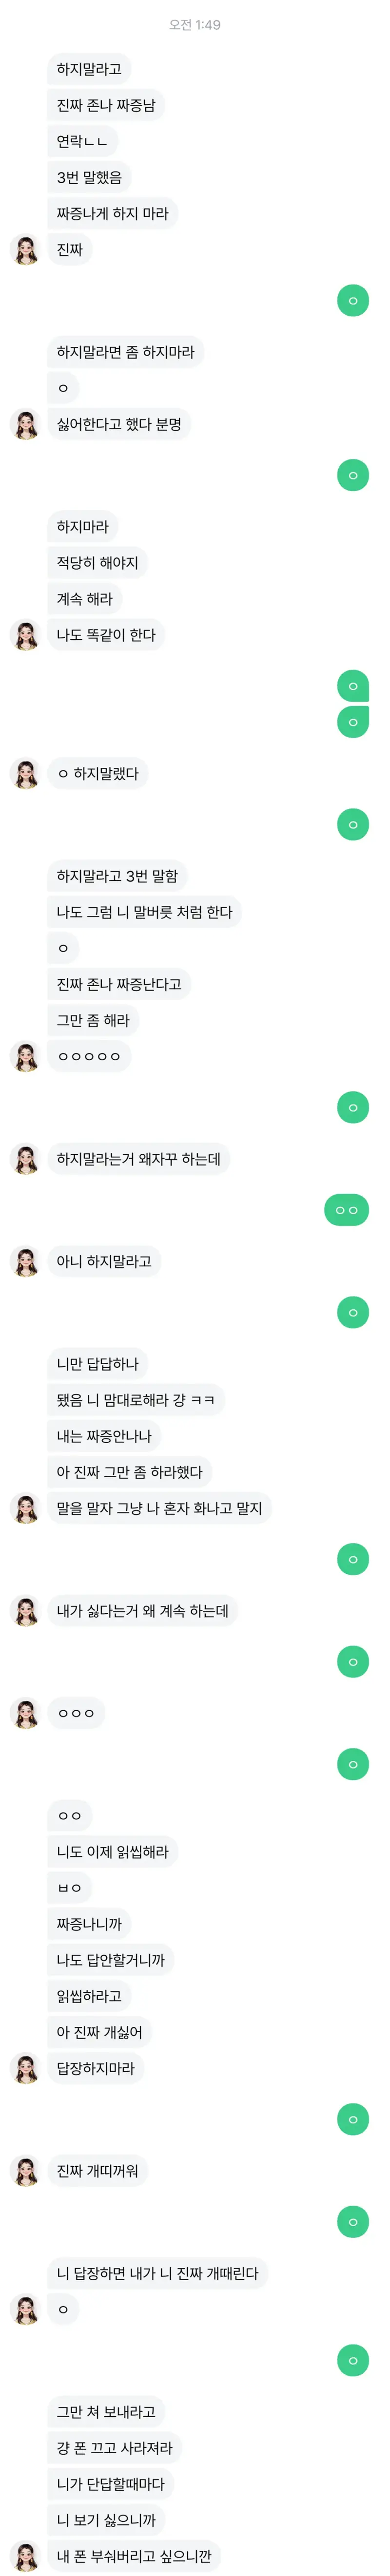The height and width of the screenshot is (2576, 390).
Task: Tap the "3번 말했음" message bubble
Action: tap(89, 177)
